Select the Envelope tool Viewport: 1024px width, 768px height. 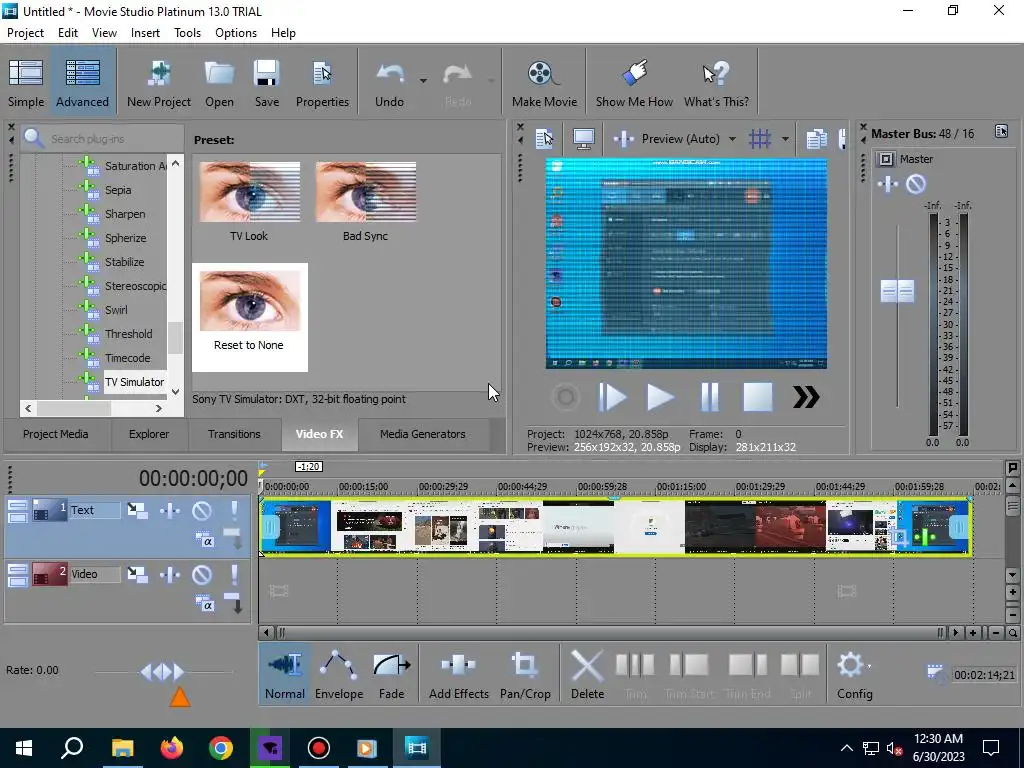point(338,674)
